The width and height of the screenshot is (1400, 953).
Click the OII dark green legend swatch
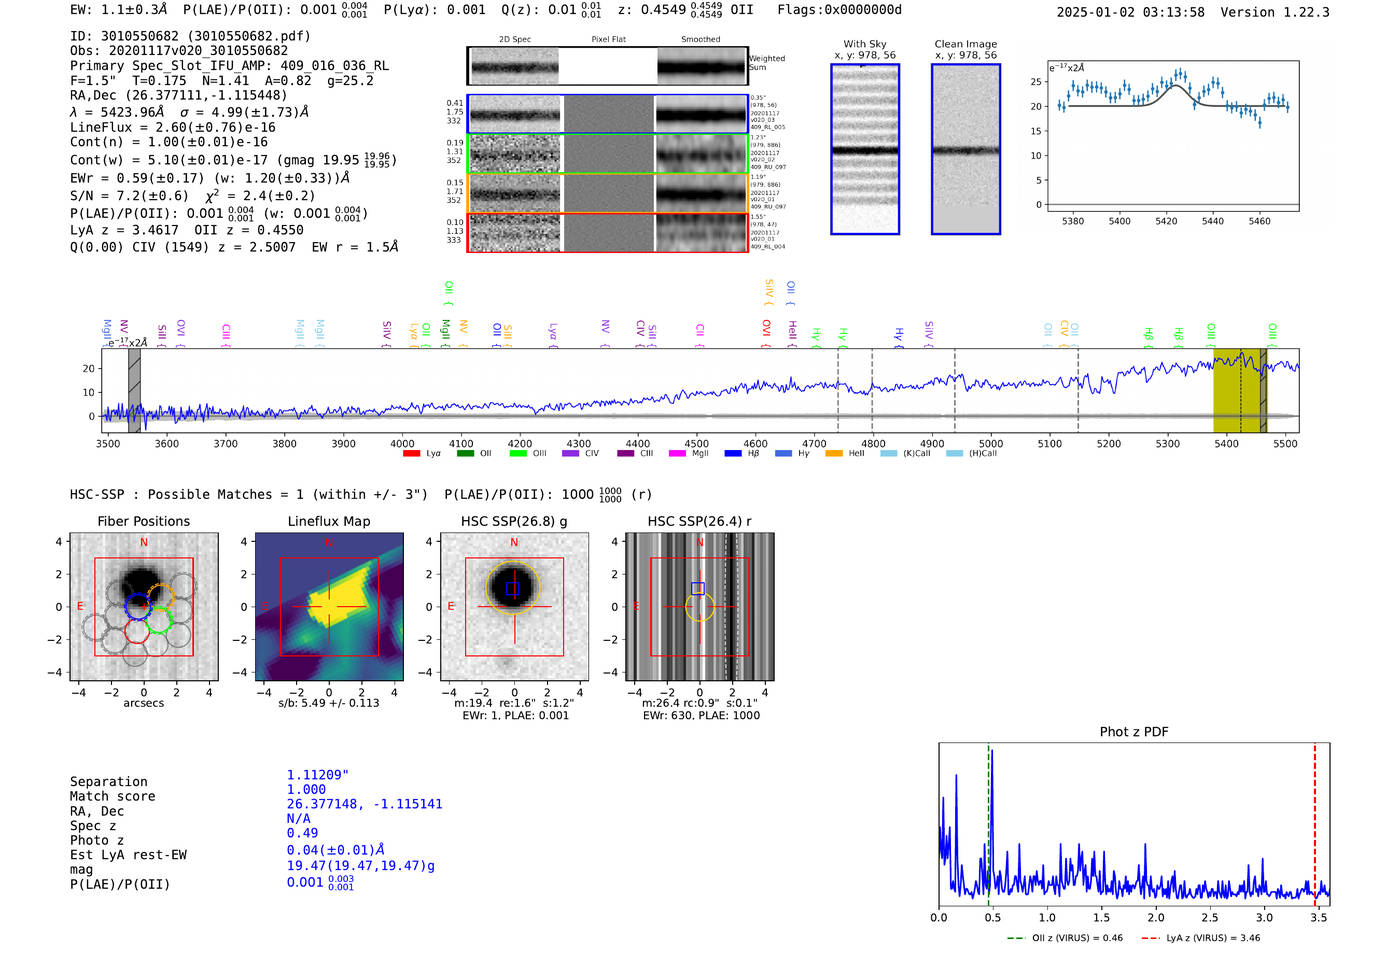[x=465, y=454]
